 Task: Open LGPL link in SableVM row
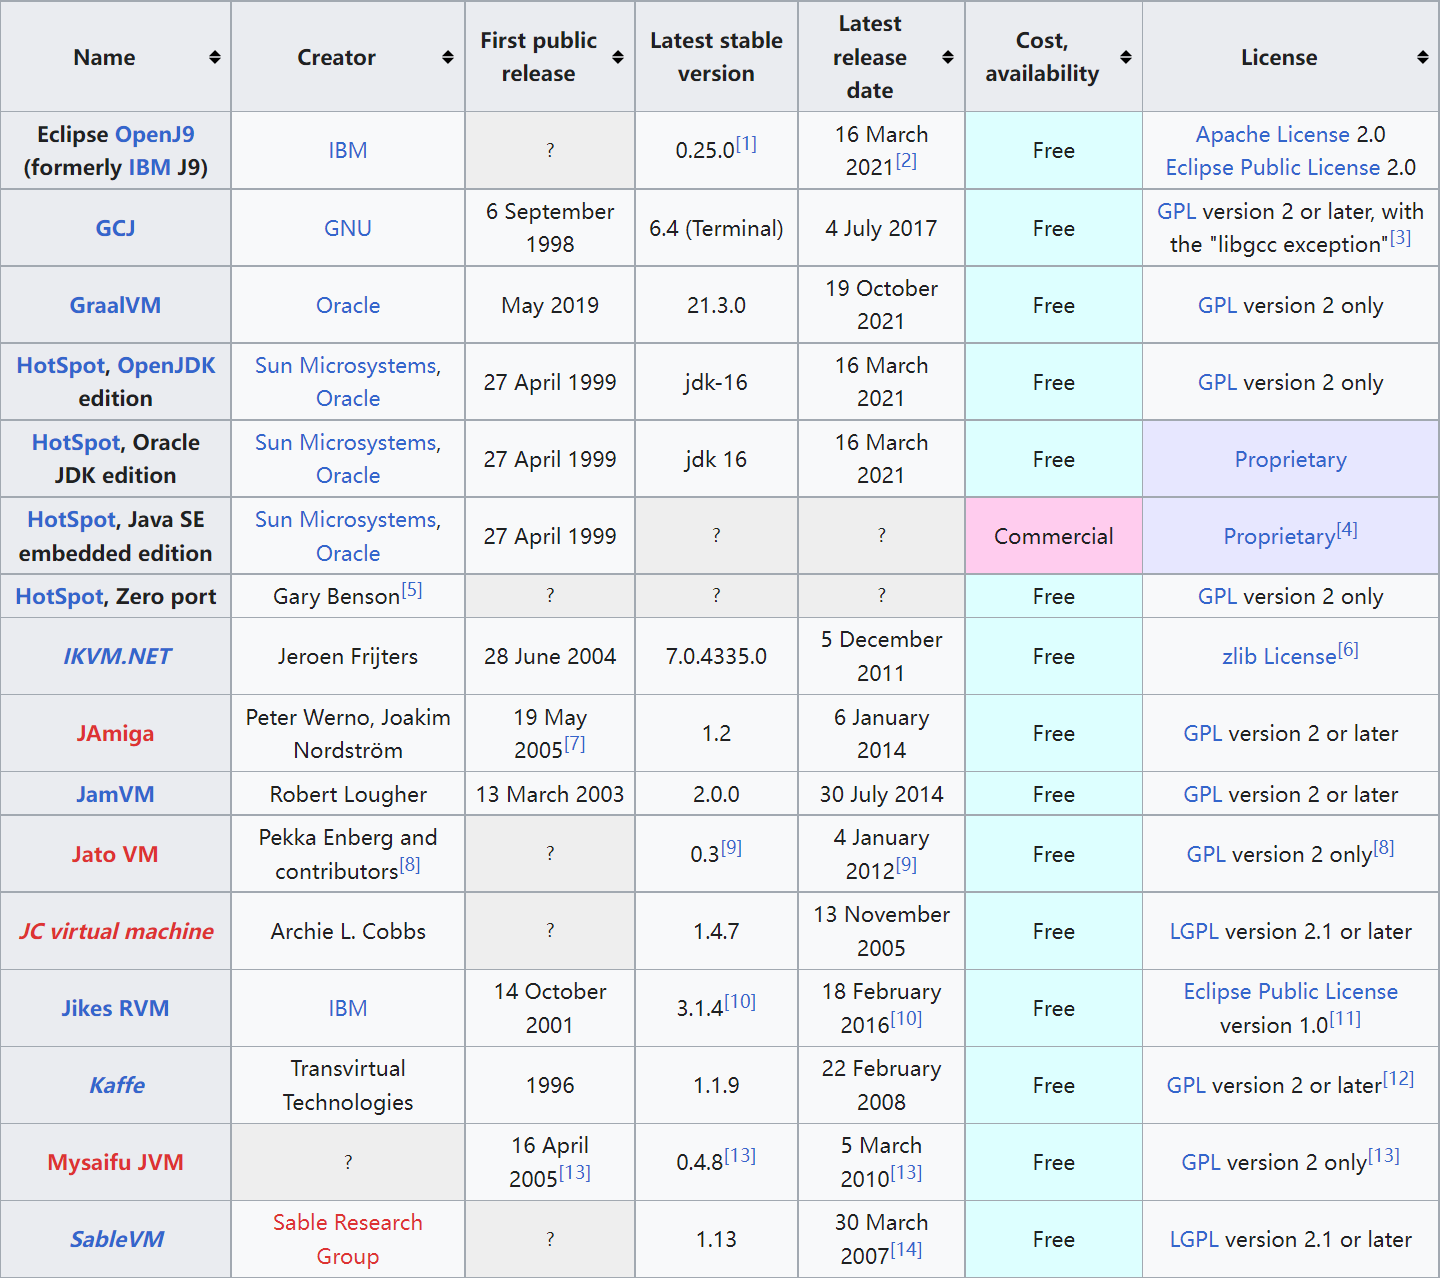tap(1194, 1239)
